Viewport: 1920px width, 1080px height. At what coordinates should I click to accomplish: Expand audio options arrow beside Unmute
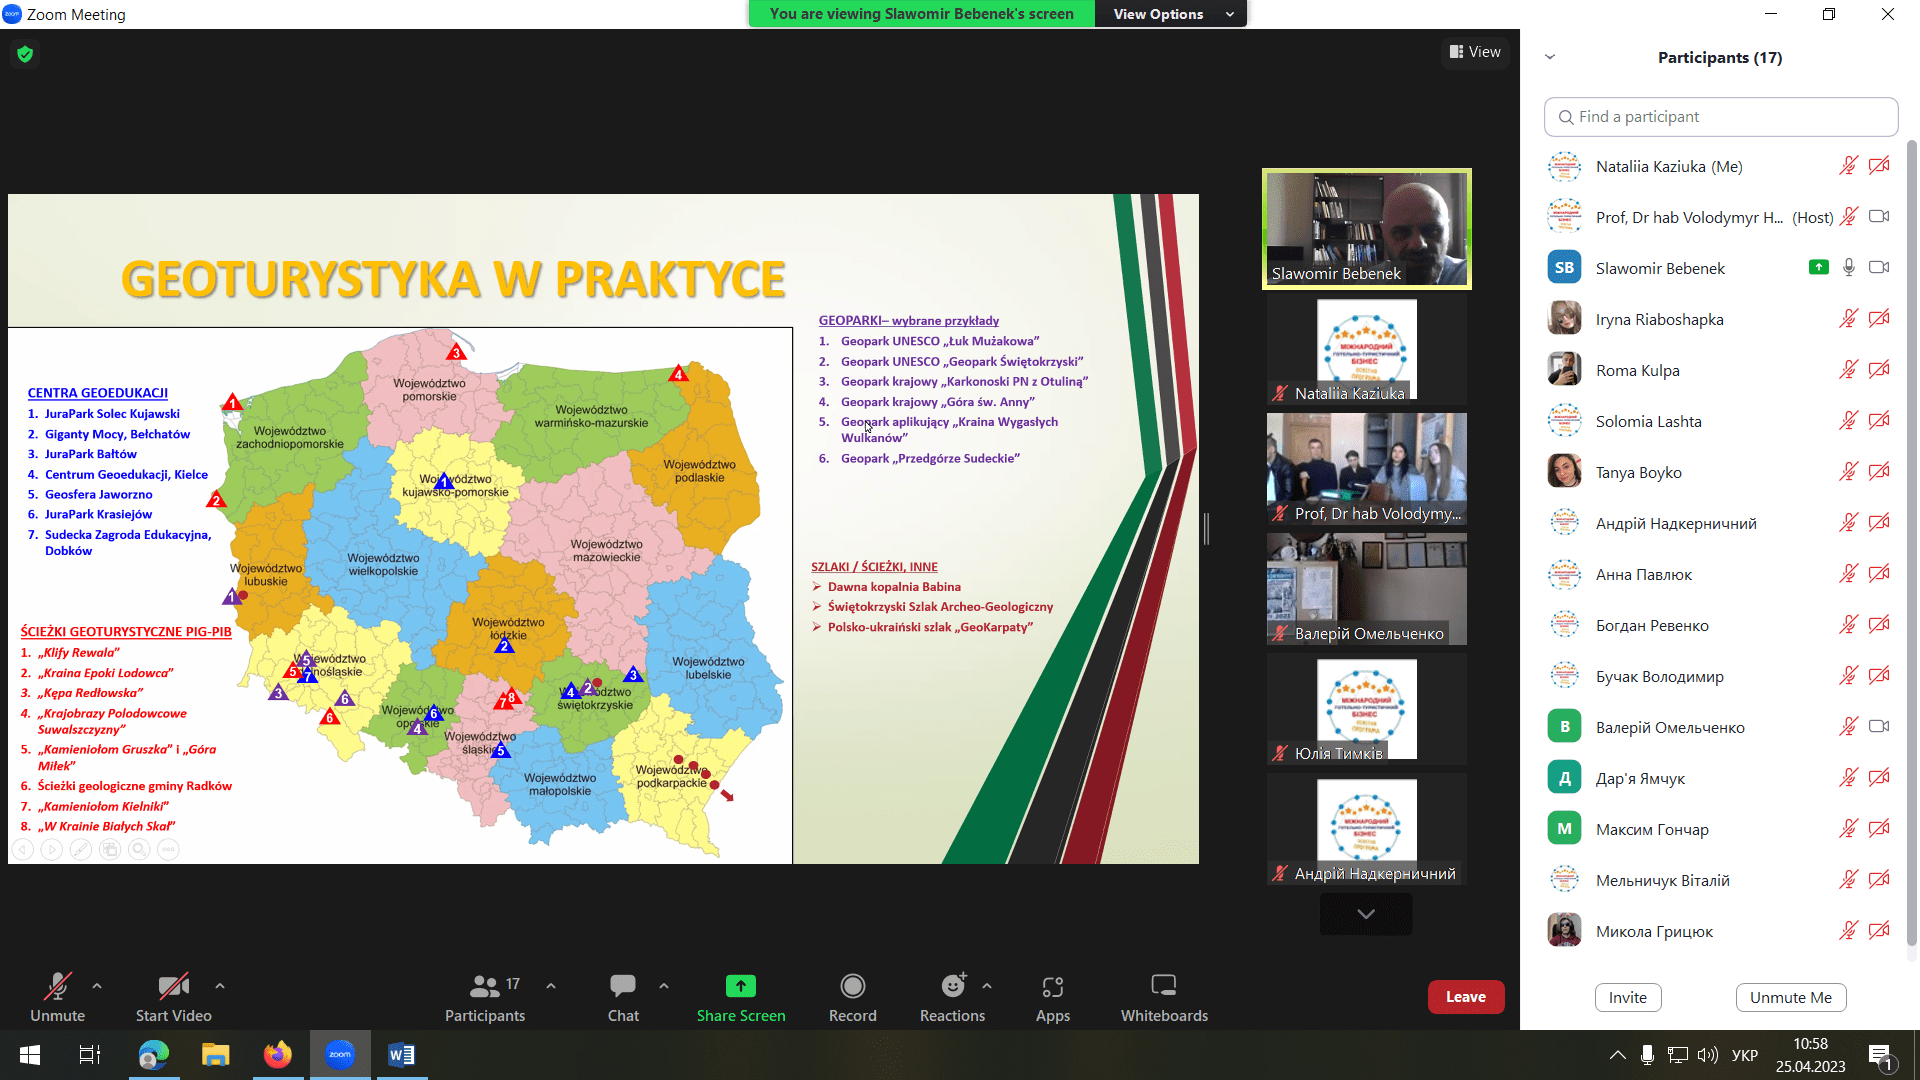tap(97, 986)
